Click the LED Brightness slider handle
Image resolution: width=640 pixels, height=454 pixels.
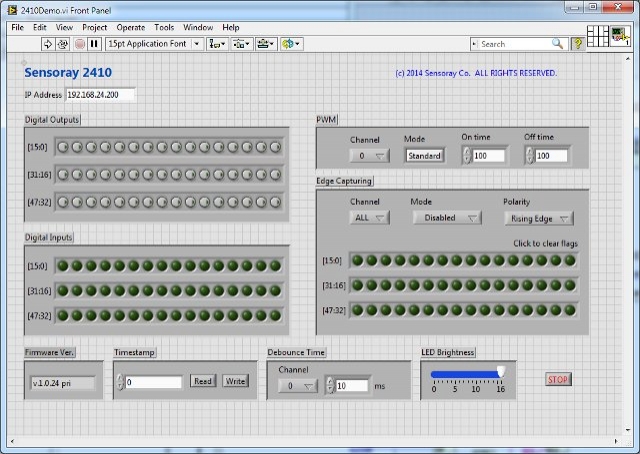pyautogui.click(x=501, y=372)
